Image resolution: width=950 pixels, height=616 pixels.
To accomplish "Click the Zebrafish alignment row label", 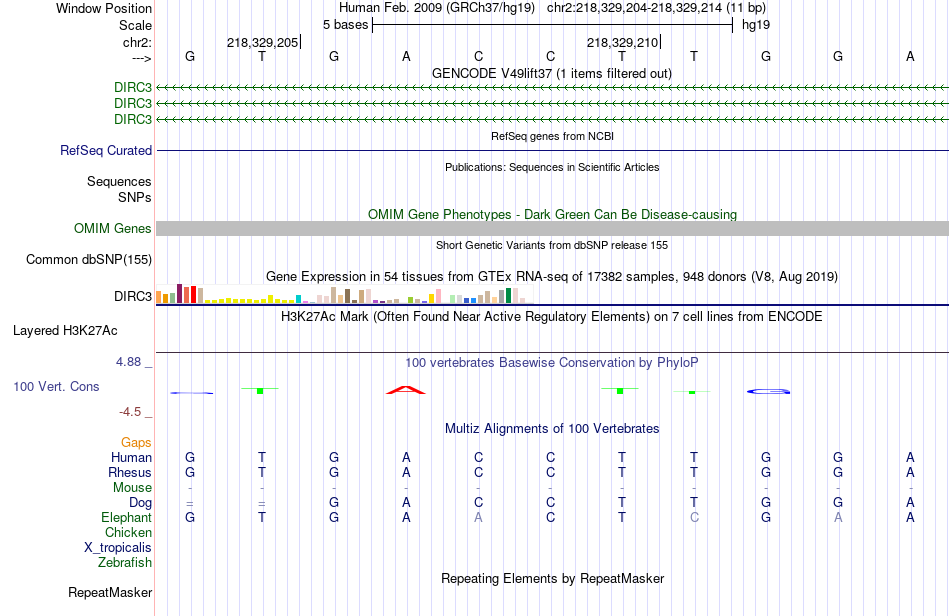I will point(125,562).
